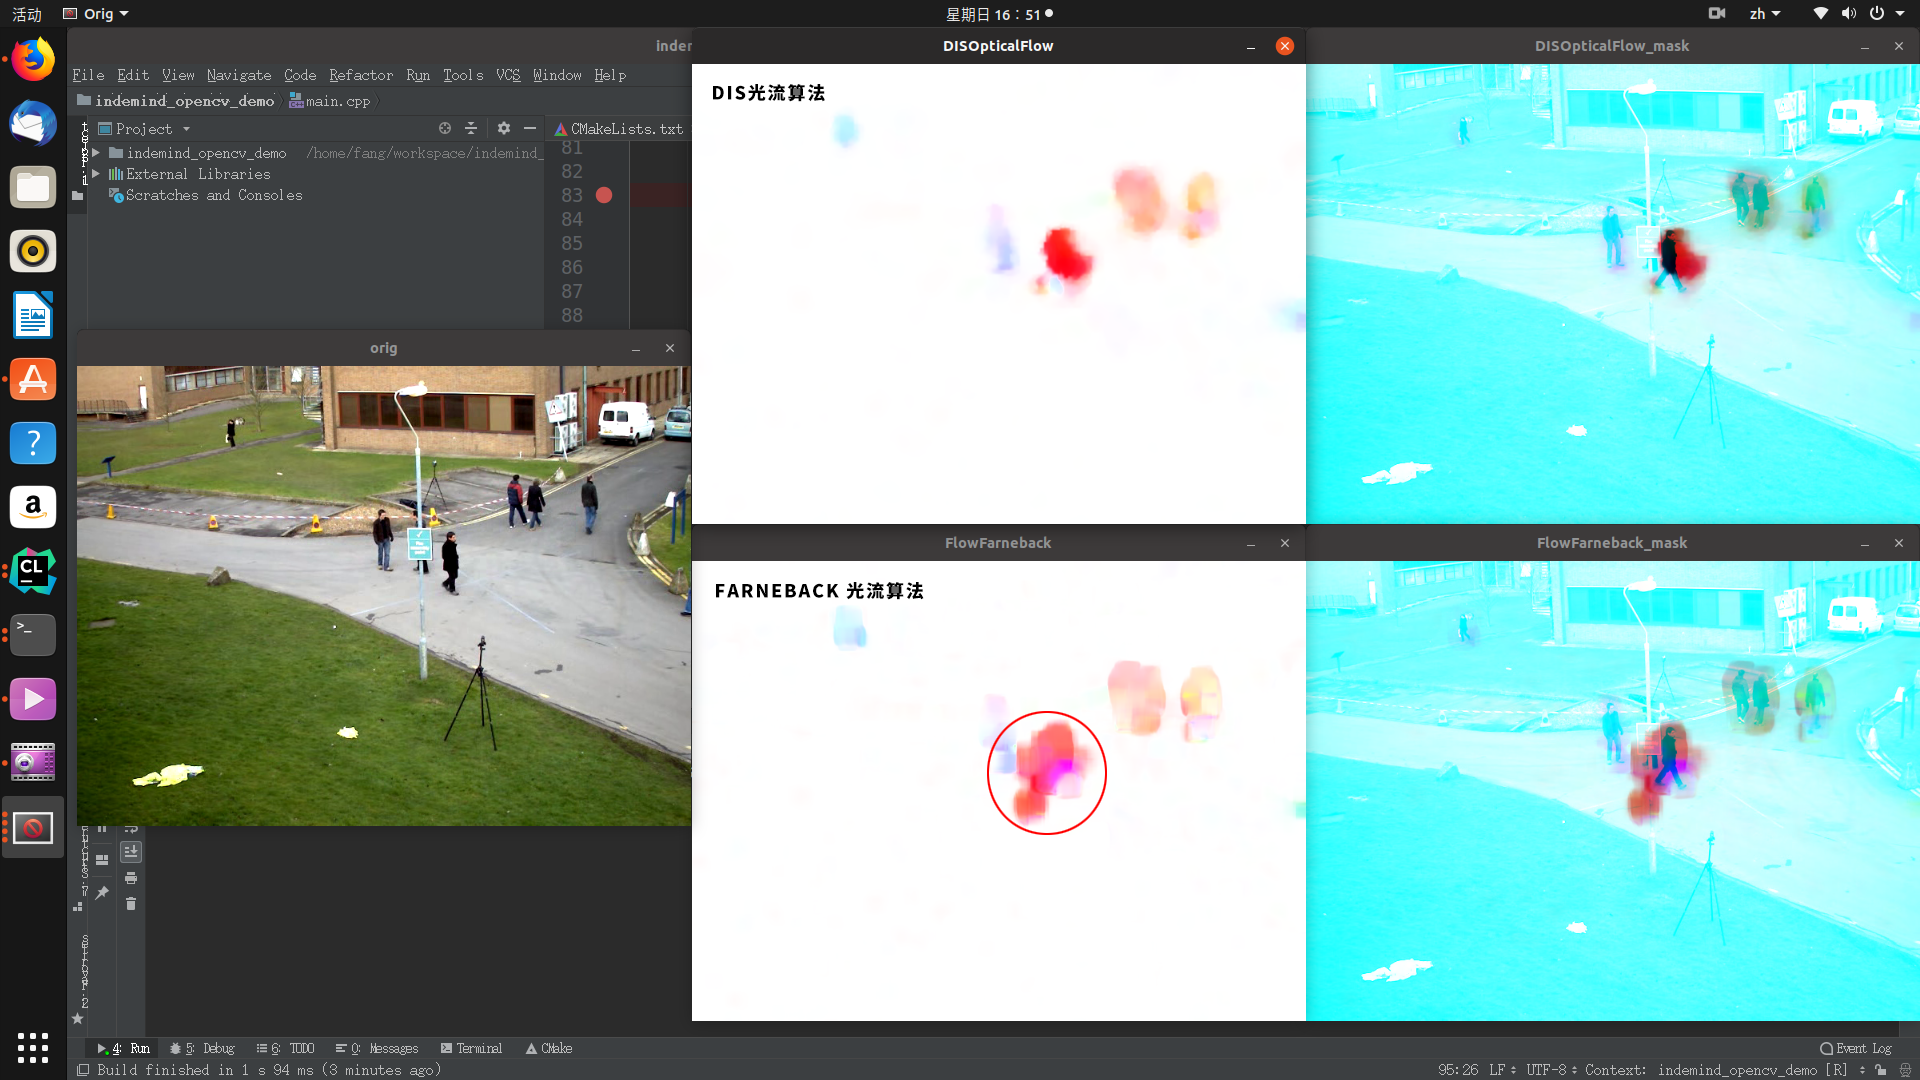Toggle the breakpoint on line 83
The height and width of the screenshot is (1080, 1920).
[604, 195]
